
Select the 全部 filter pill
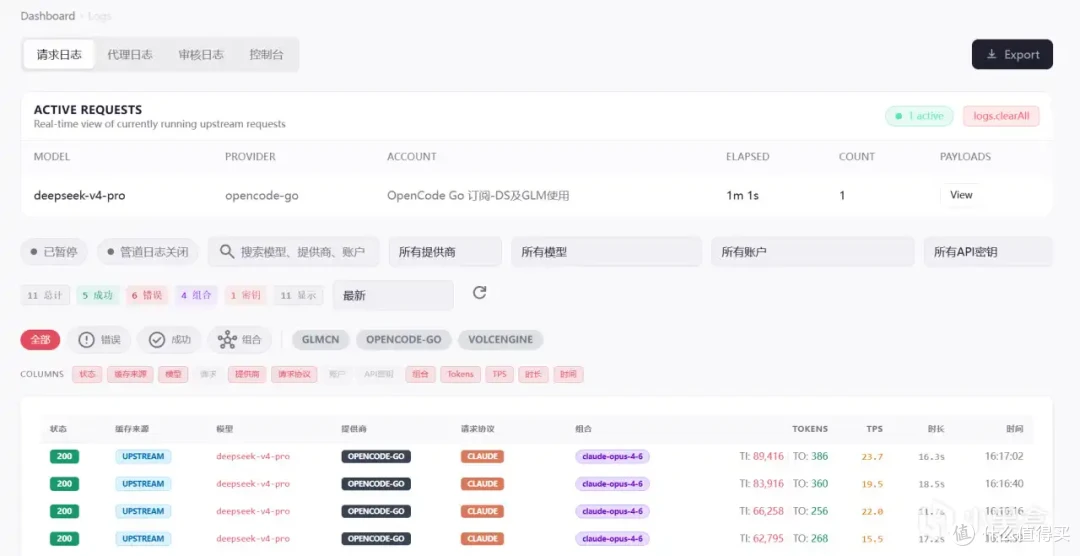41,340
